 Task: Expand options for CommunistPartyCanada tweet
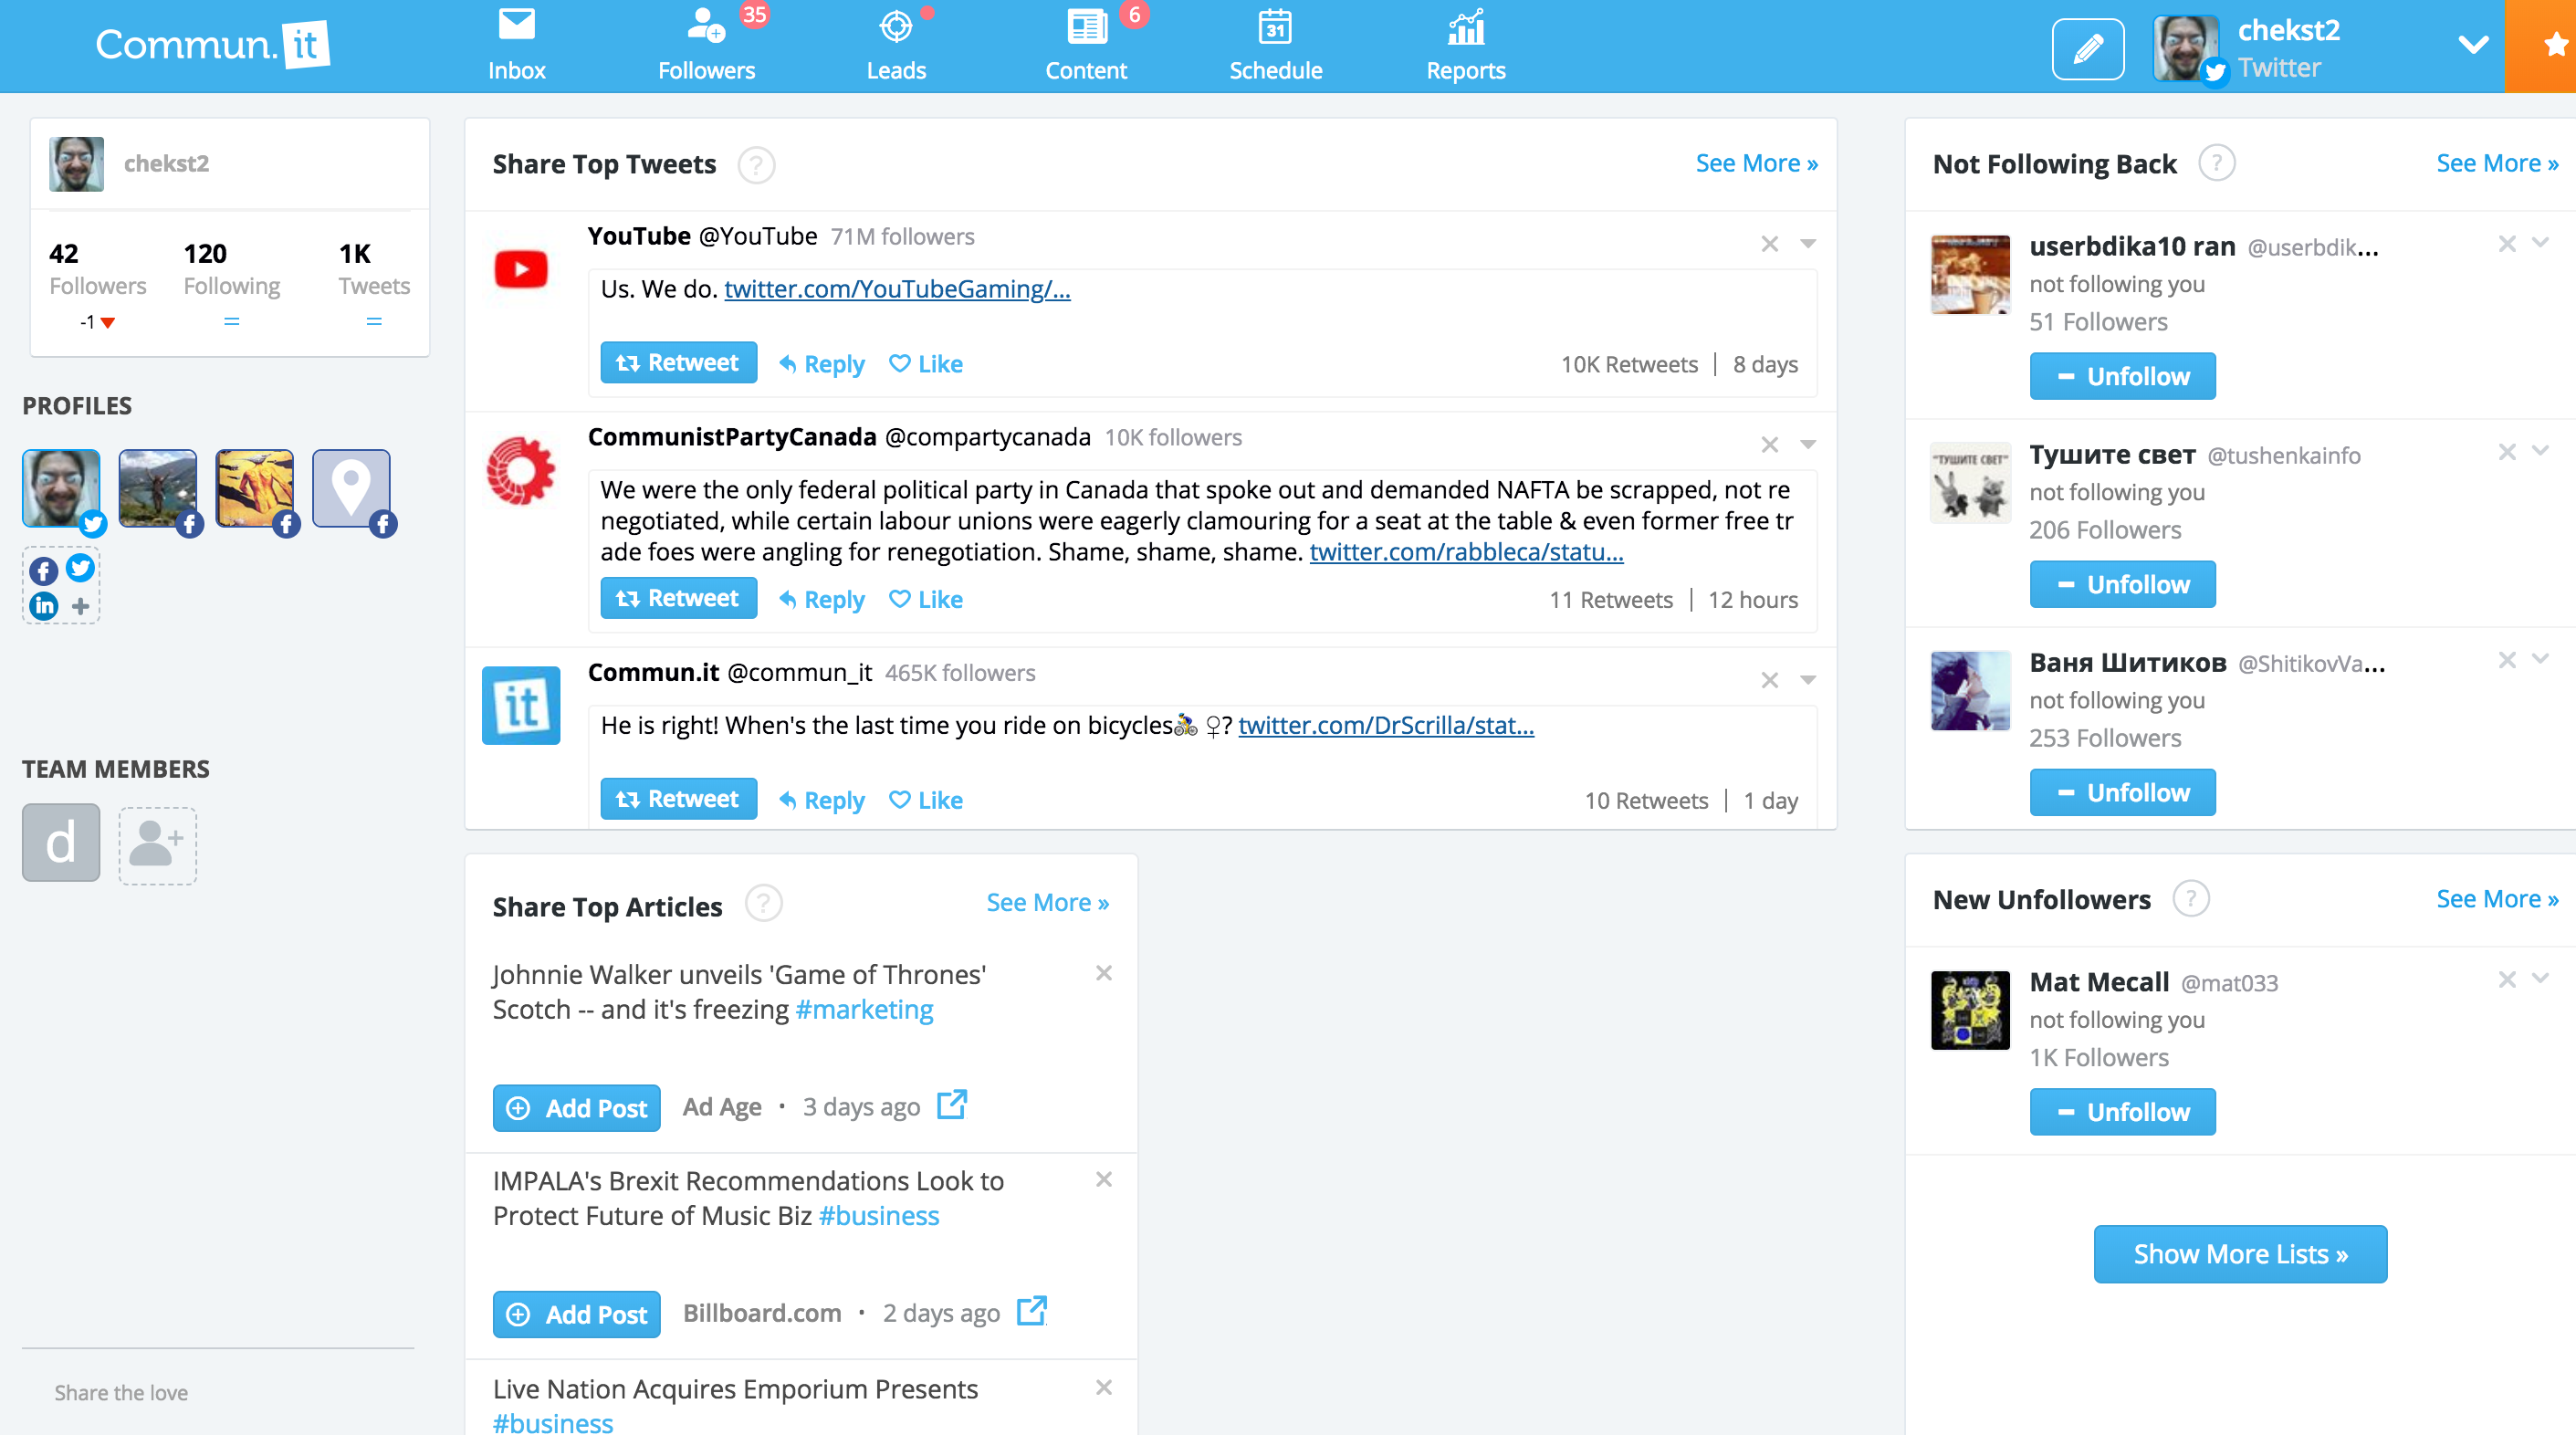[x=1808, y=445]
